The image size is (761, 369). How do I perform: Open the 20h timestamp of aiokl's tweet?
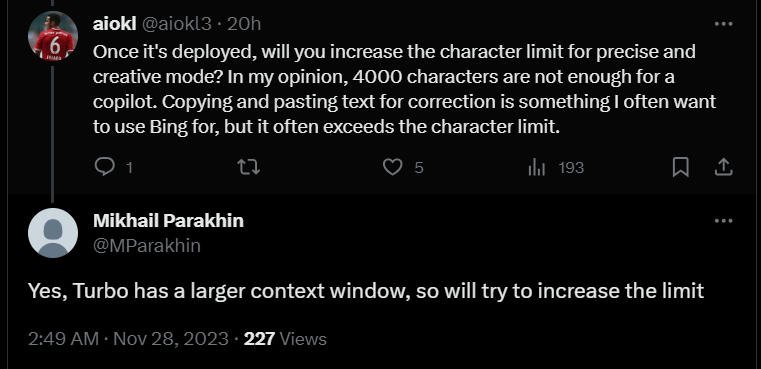point(244,24)
